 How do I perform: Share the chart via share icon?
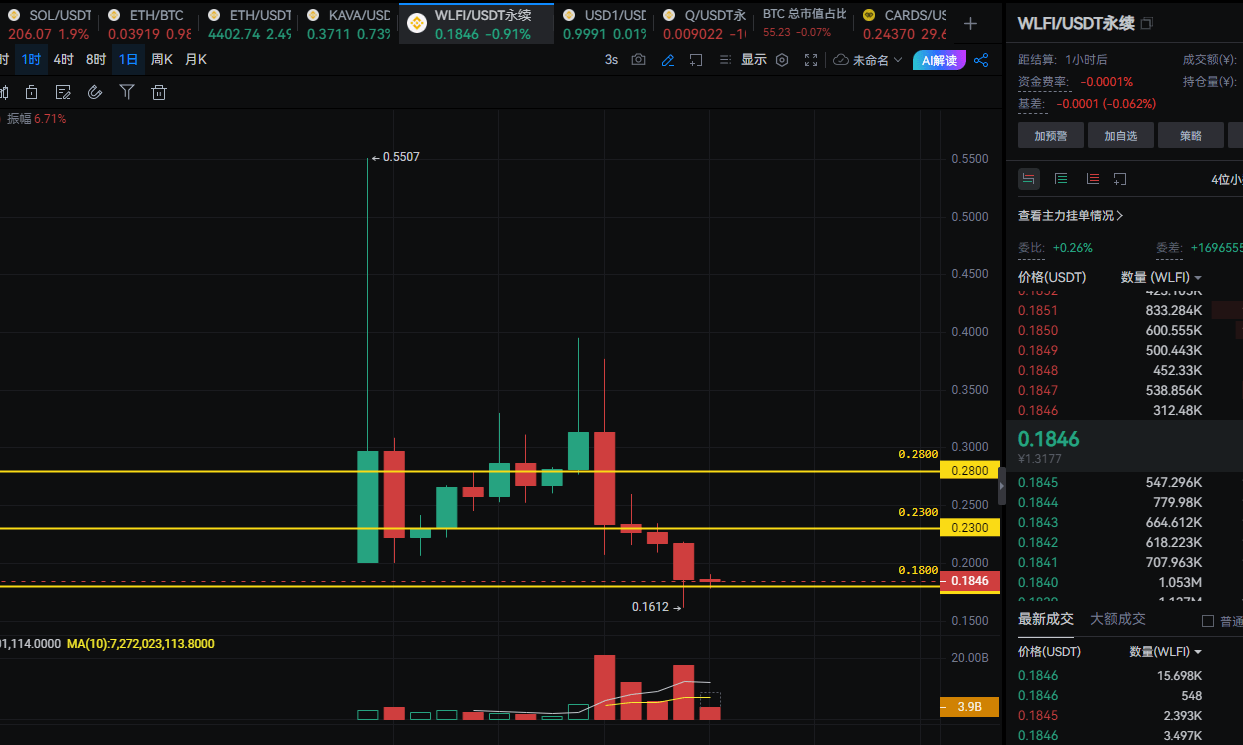click(x=981, y=60)
